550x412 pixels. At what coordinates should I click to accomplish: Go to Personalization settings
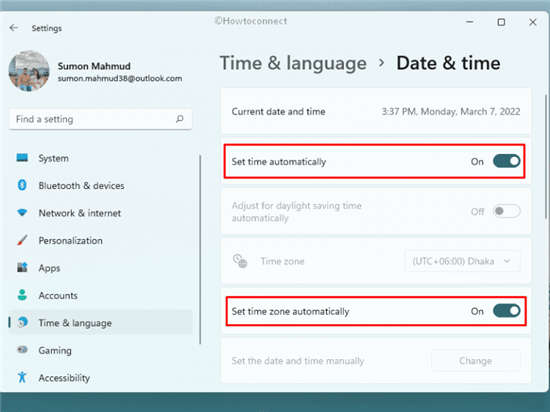coord(71,241)
